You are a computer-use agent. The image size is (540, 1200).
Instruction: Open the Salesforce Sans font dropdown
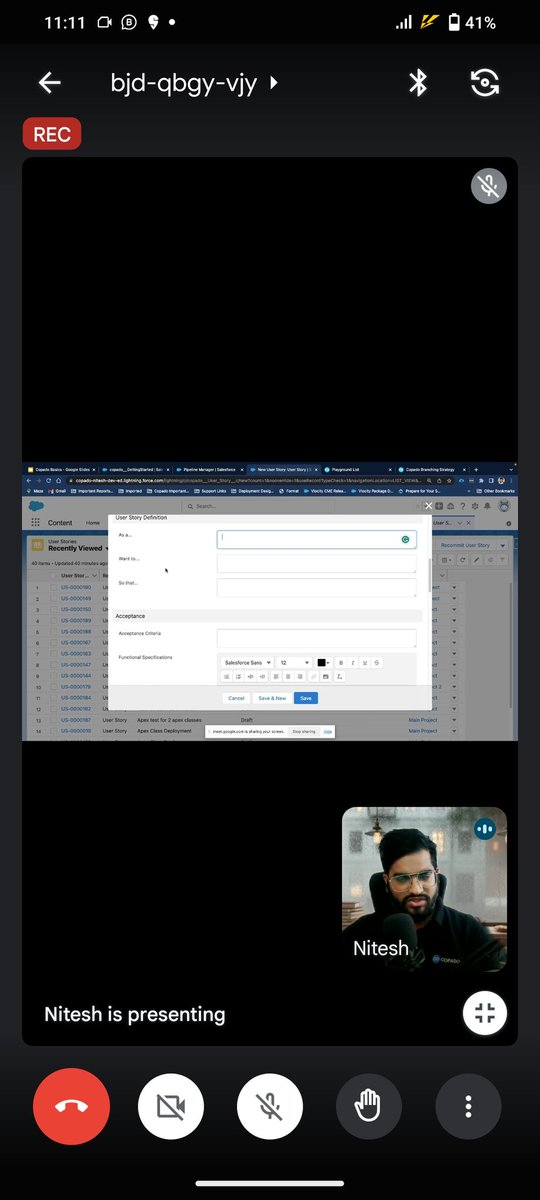click(247, 662)
